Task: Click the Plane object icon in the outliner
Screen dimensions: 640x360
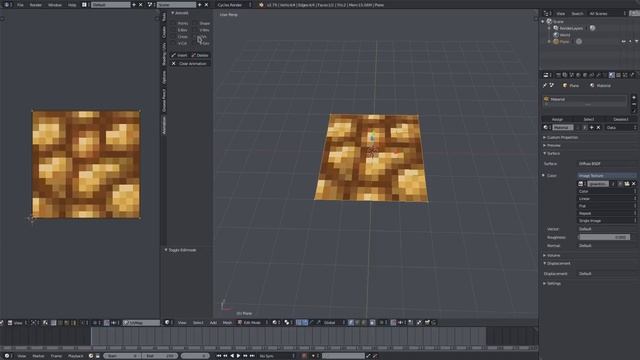Action: click(556, 42)
